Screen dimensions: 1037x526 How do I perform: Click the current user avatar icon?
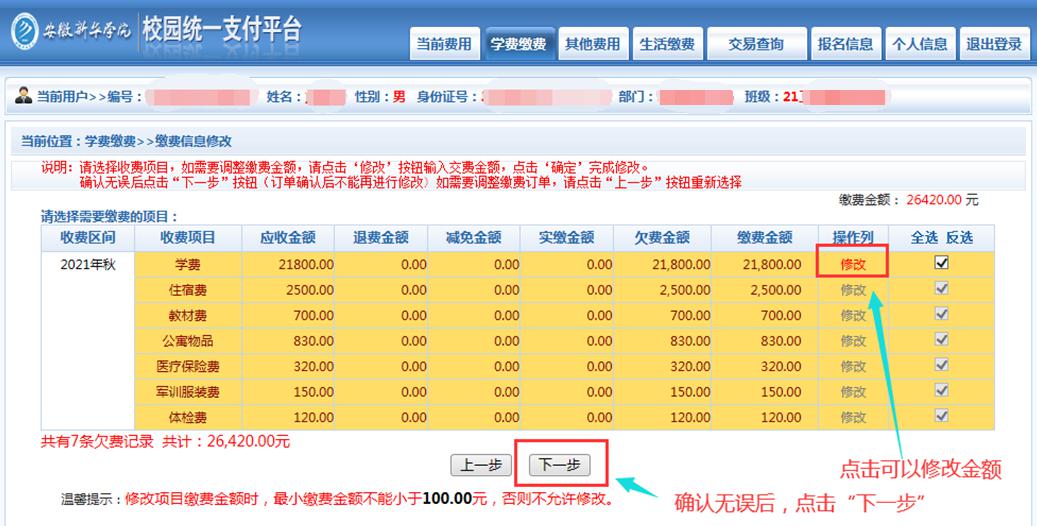pyautogui.click(x=24, y=96)
